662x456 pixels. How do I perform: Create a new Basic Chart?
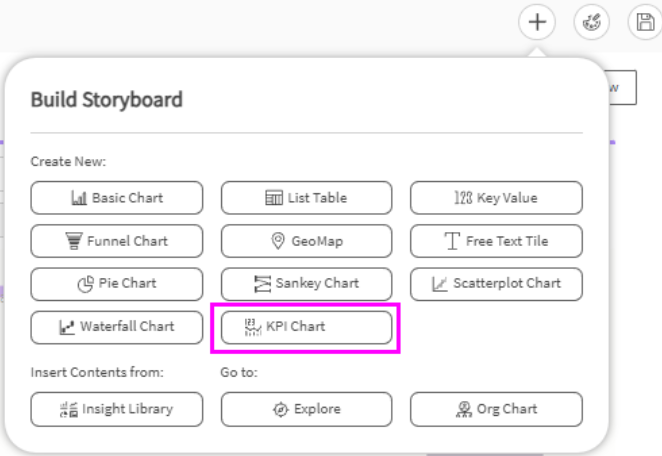tap(117, 198)
